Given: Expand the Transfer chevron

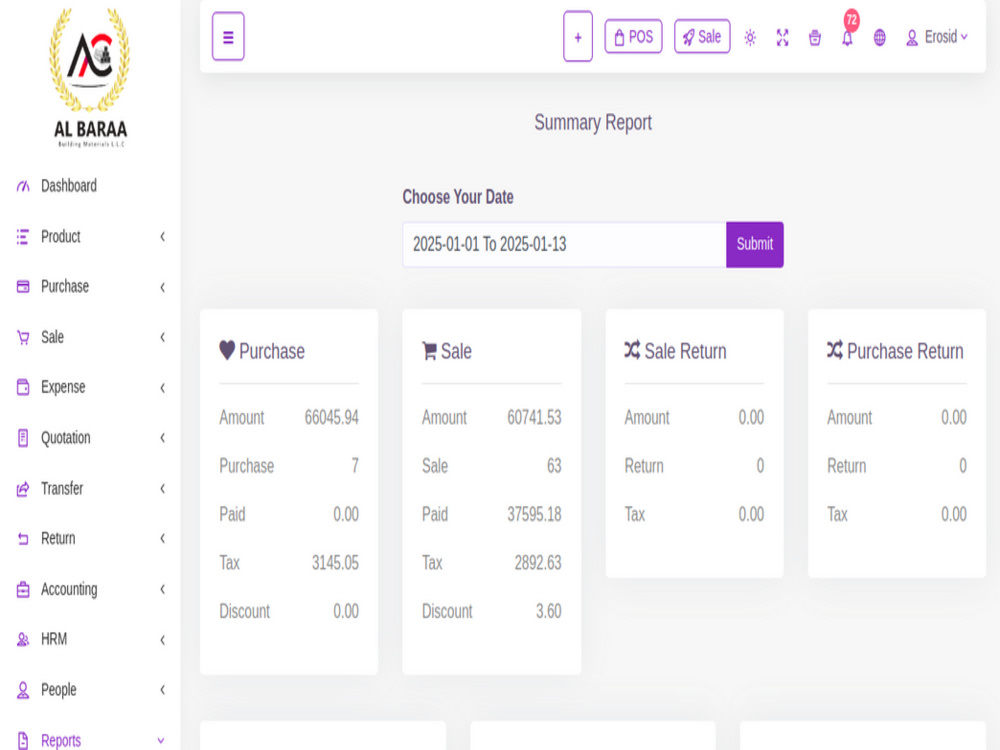Looking at the screenshot, I should [x=163, y=489].
